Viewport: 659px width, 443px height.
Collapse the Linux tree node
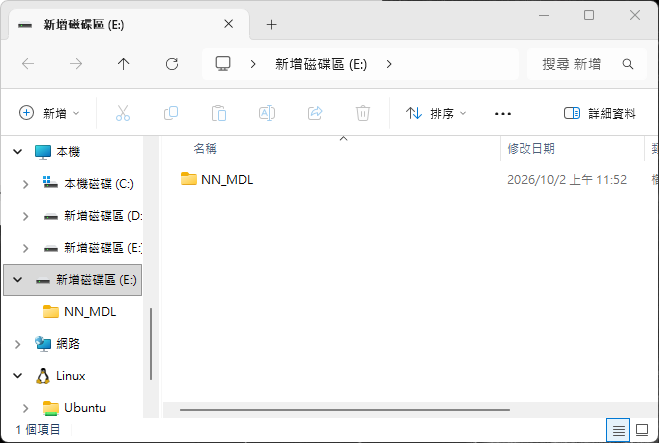pyautogui.click(x=18, y=376)
